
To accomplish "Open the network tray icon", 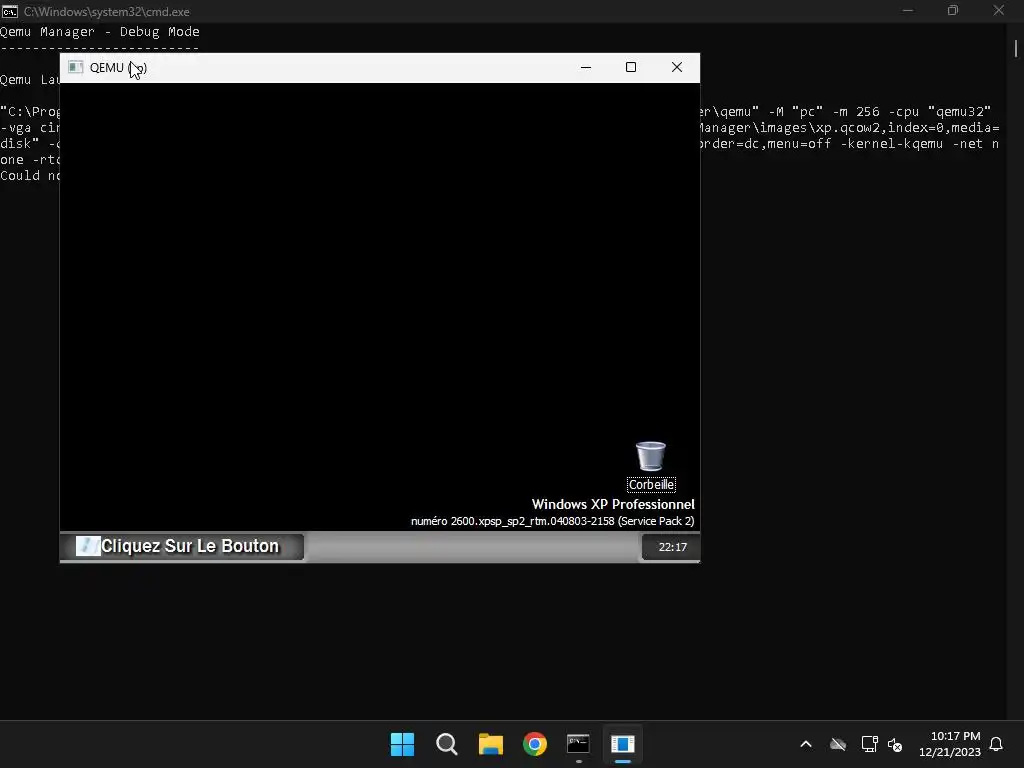I will [x=869, y=744].
